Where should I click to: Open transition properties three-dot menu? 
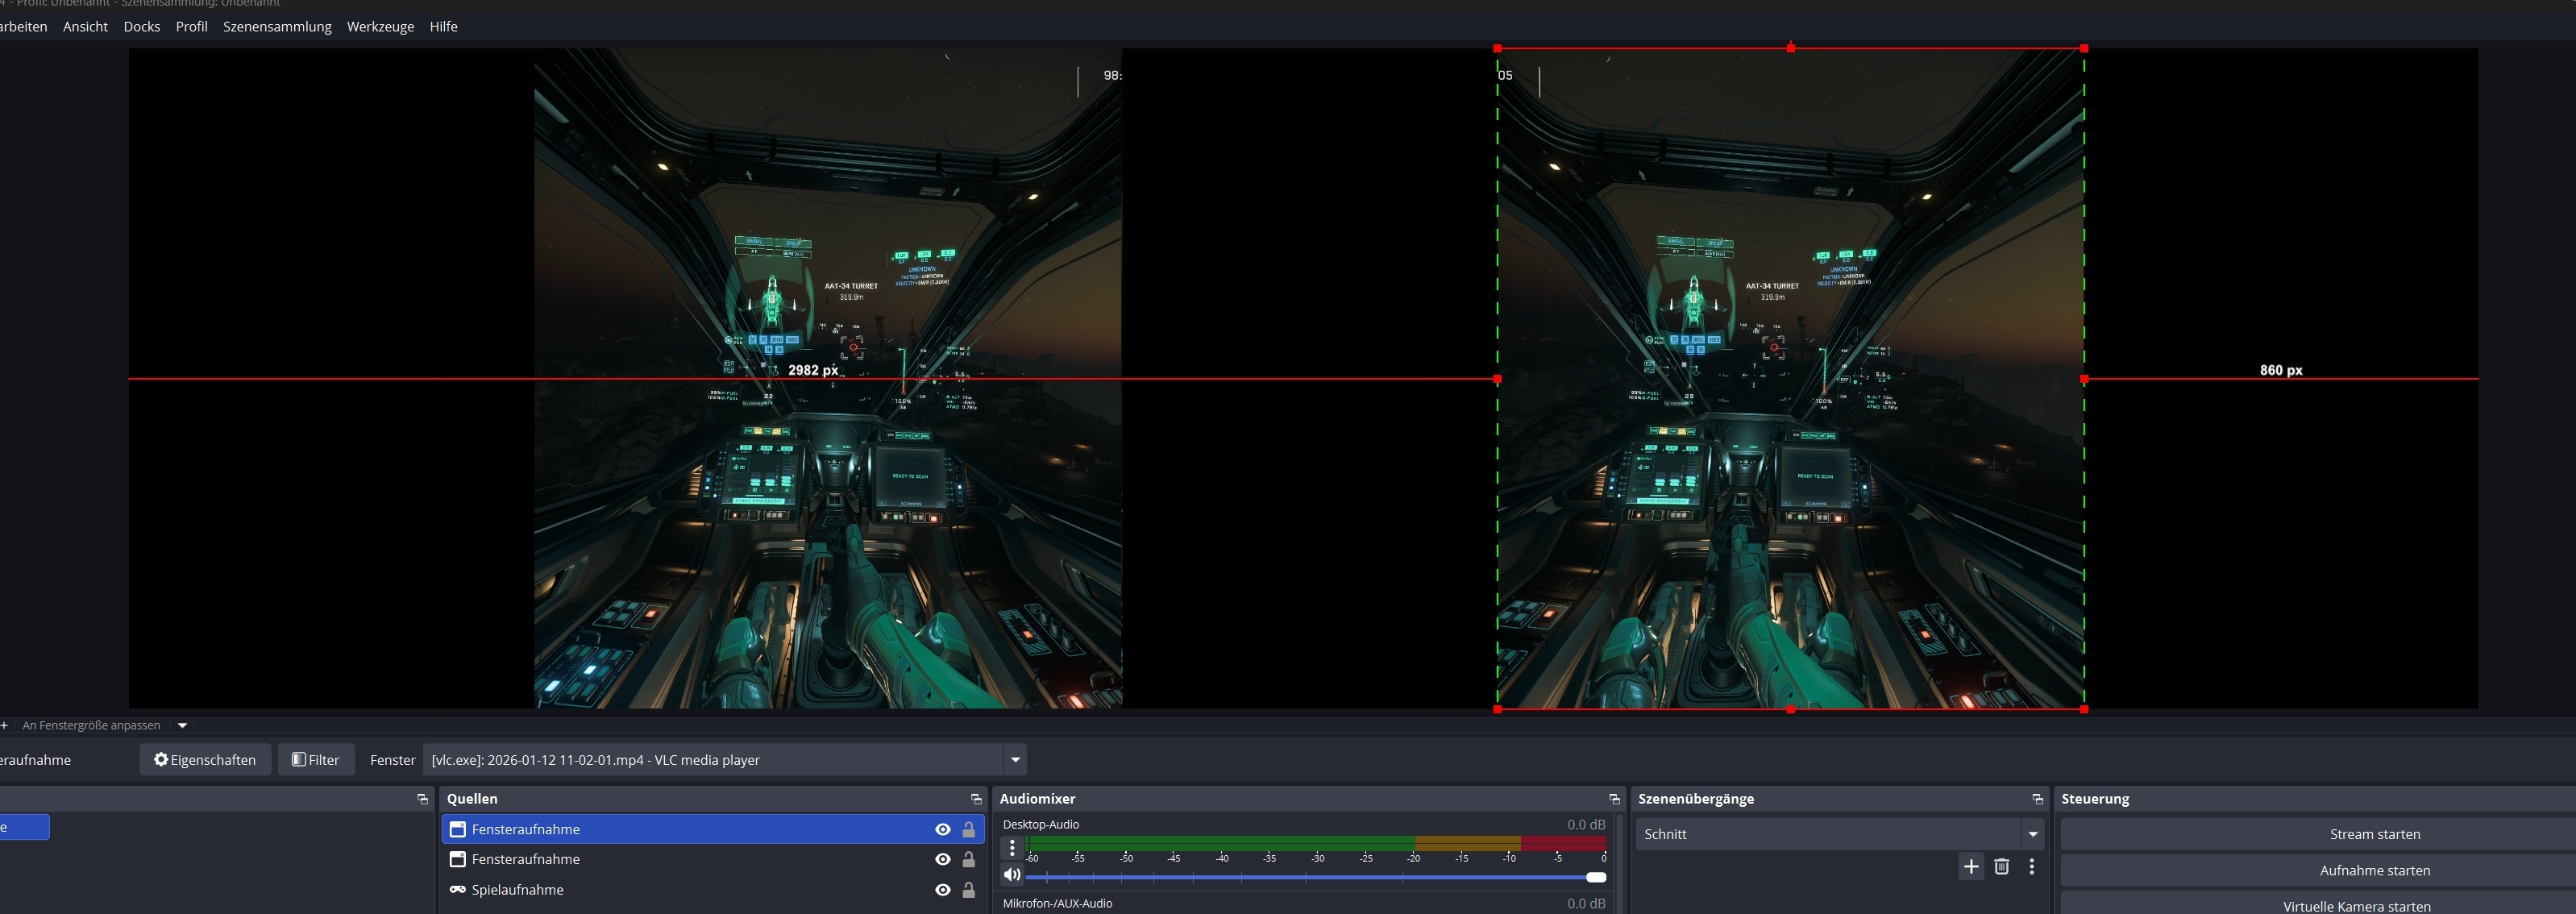point(2031,867)
